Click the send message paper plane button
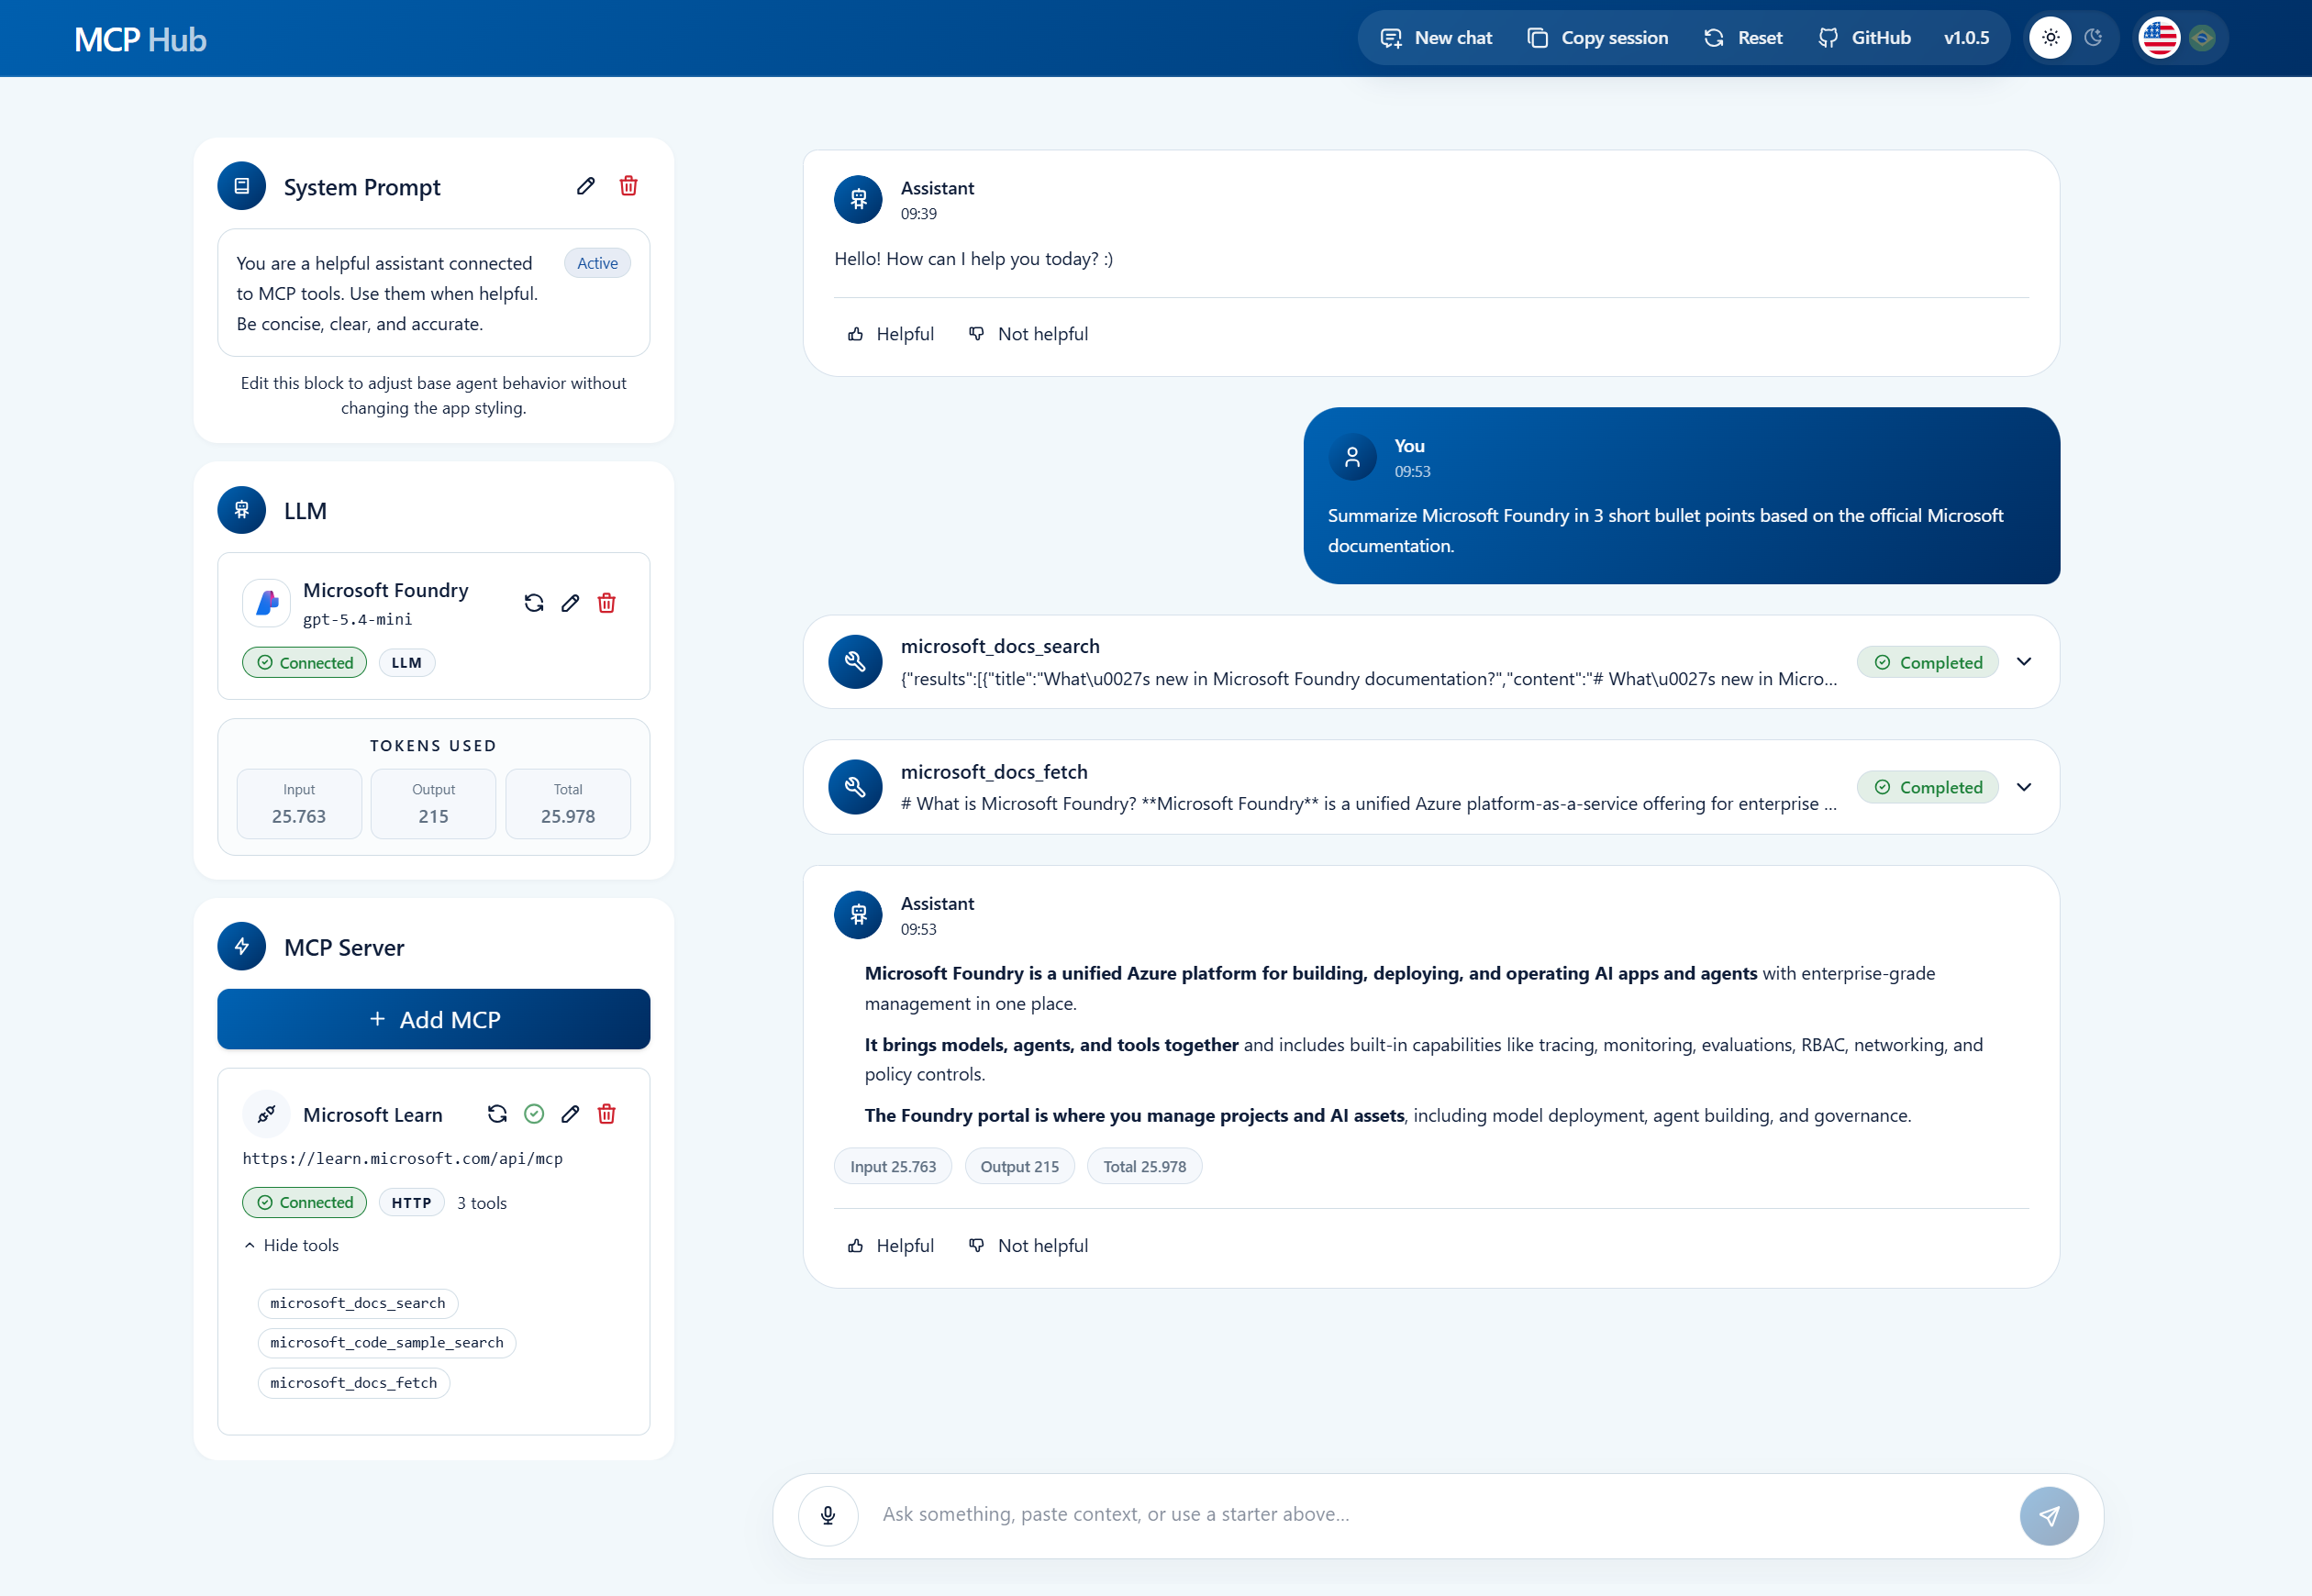 point(2049,1516)
